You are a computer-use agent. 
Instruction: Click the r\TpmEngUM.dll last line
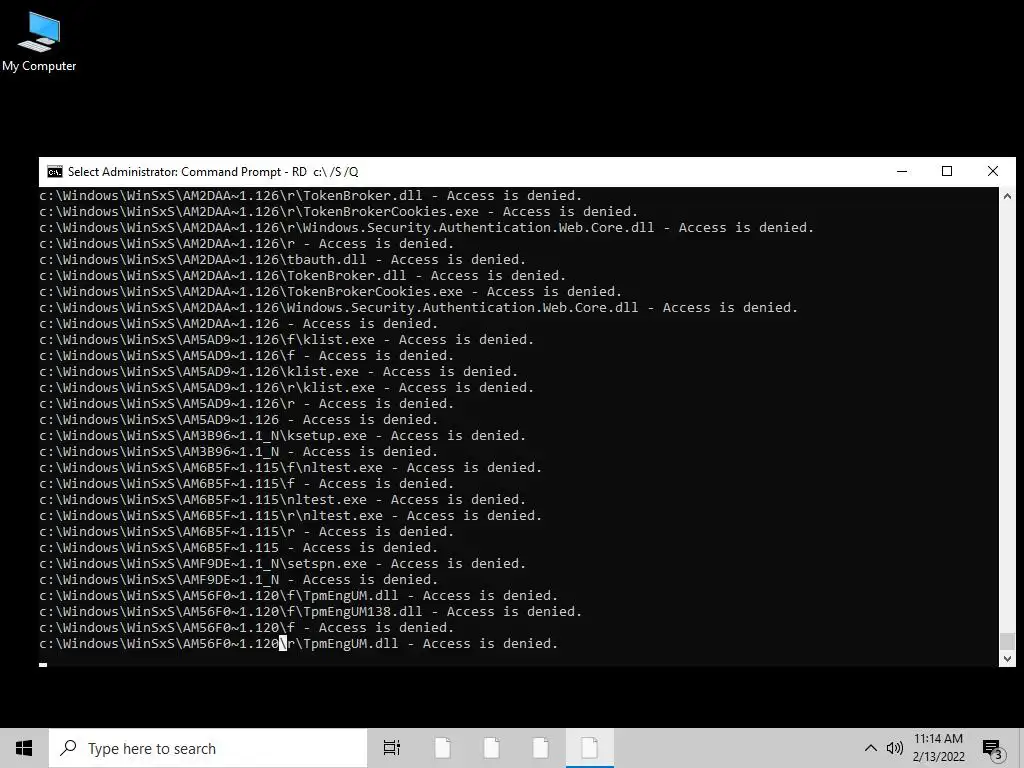coord(298,644)
